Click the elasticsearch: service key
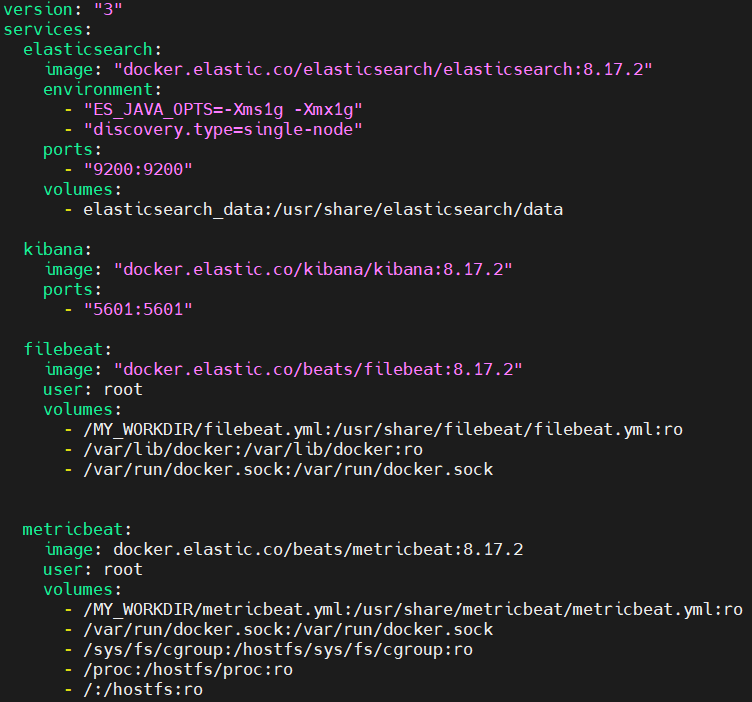 coord(93,49)
